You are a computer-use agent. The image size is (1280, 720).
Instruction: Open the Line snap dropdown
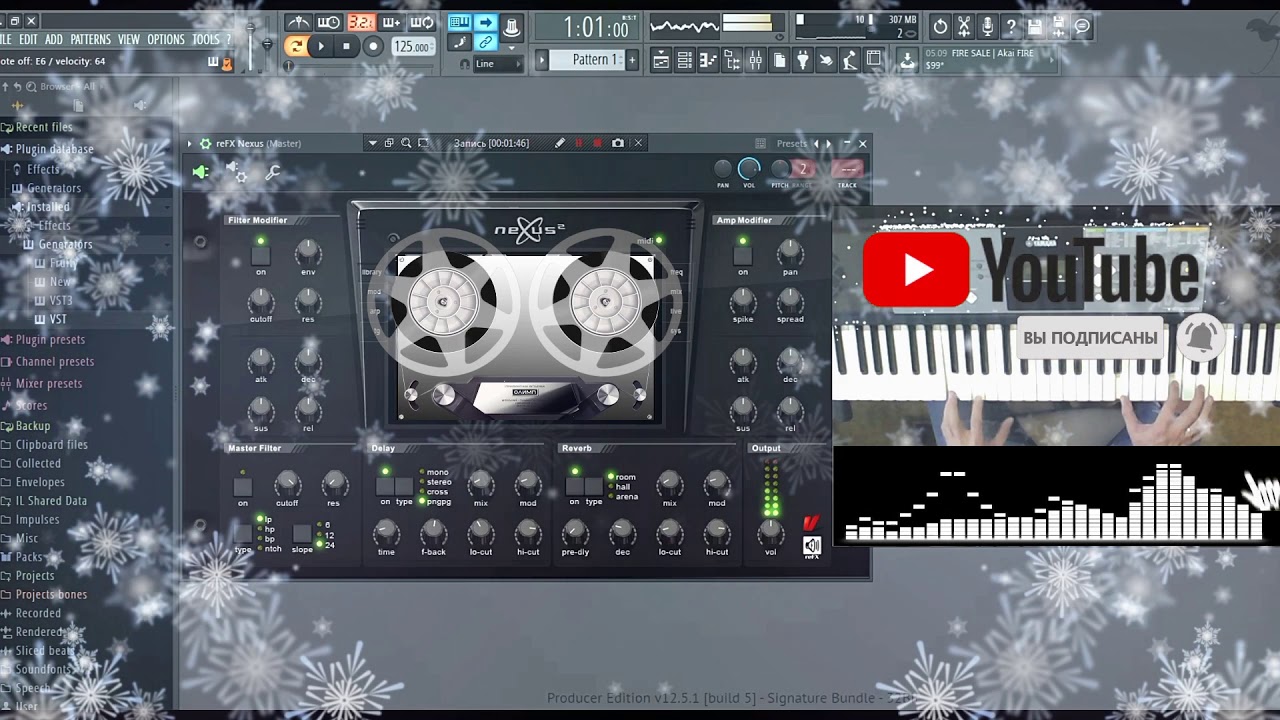497,64
